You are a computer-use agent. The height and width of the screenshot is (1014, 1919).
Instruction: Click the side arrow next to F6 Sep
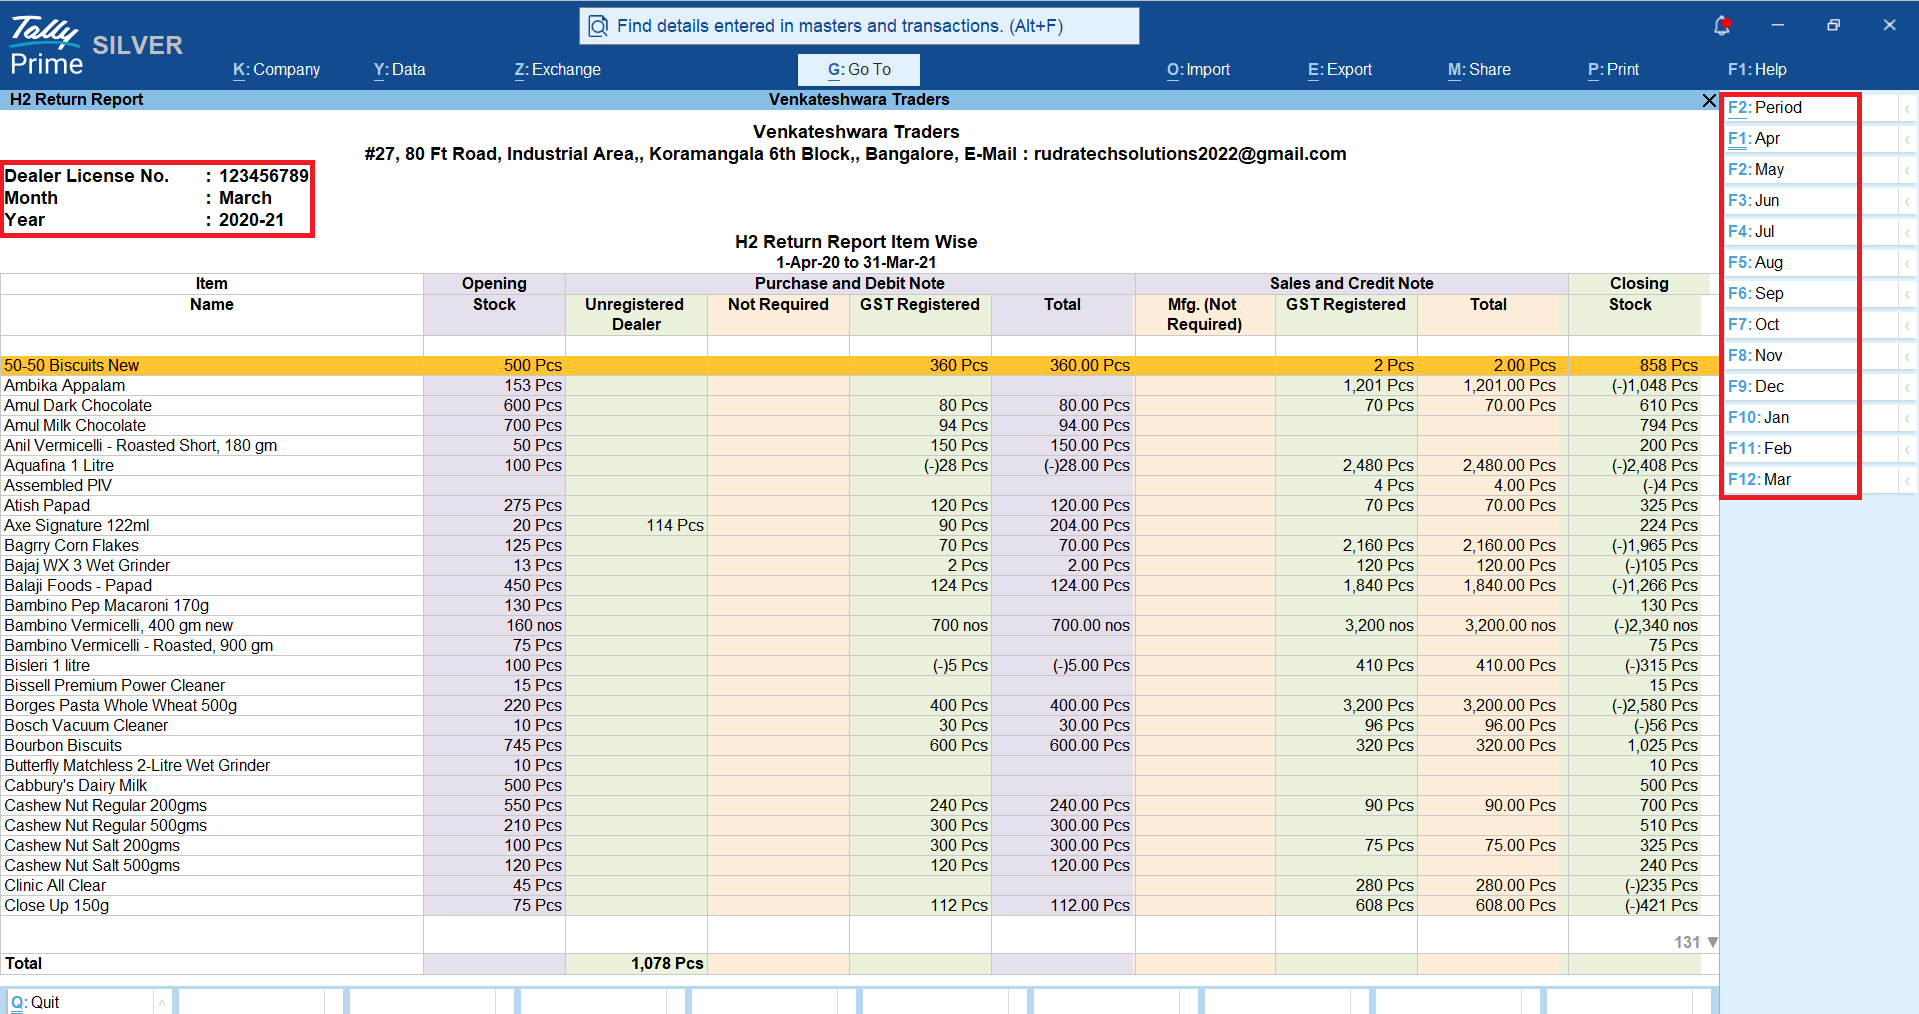click(1907, 294)
